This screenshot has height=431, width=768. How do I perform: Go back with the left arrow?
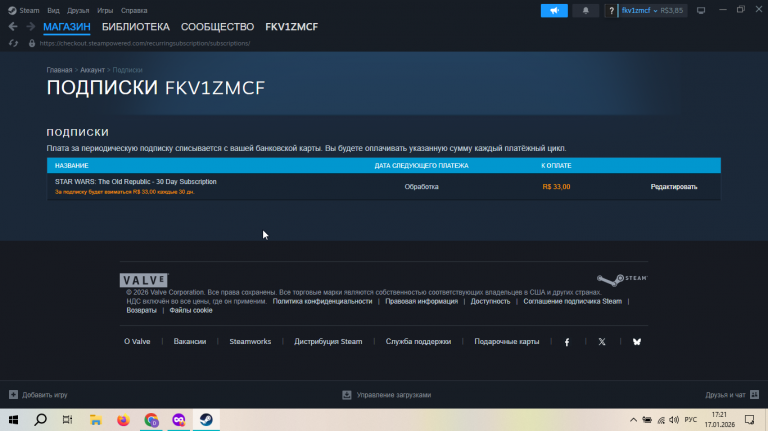[x=13, y=26]
